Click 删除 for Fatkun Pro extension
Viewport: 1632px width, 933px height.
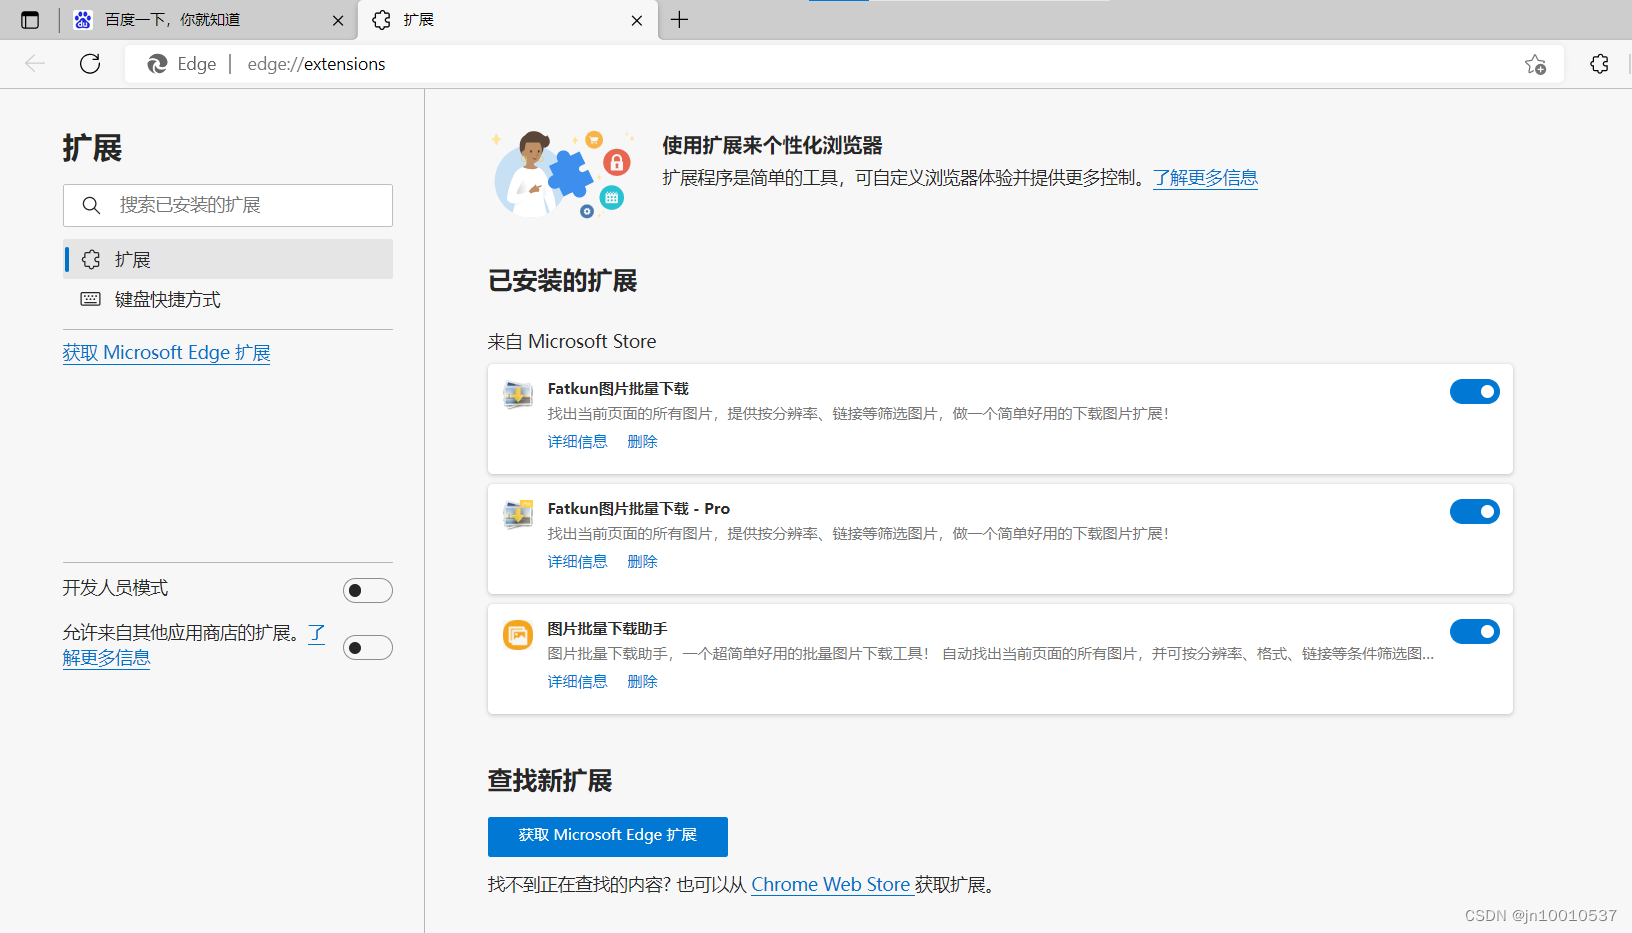click(642, 562)
